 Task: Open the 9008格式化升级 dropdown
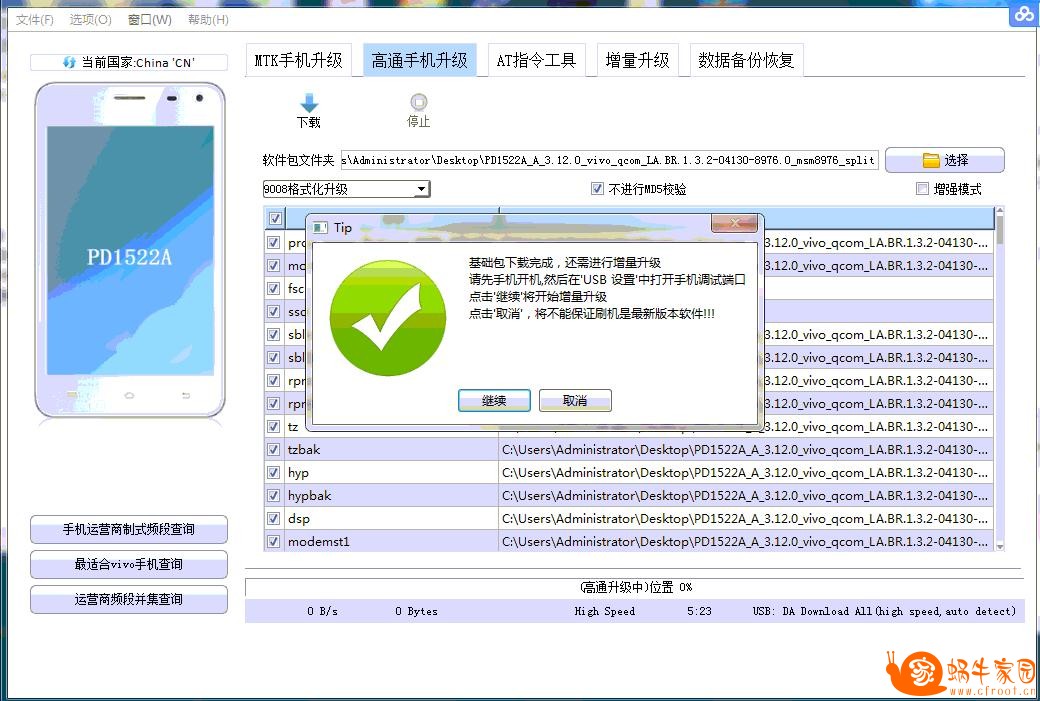click(x=421, y=189)
